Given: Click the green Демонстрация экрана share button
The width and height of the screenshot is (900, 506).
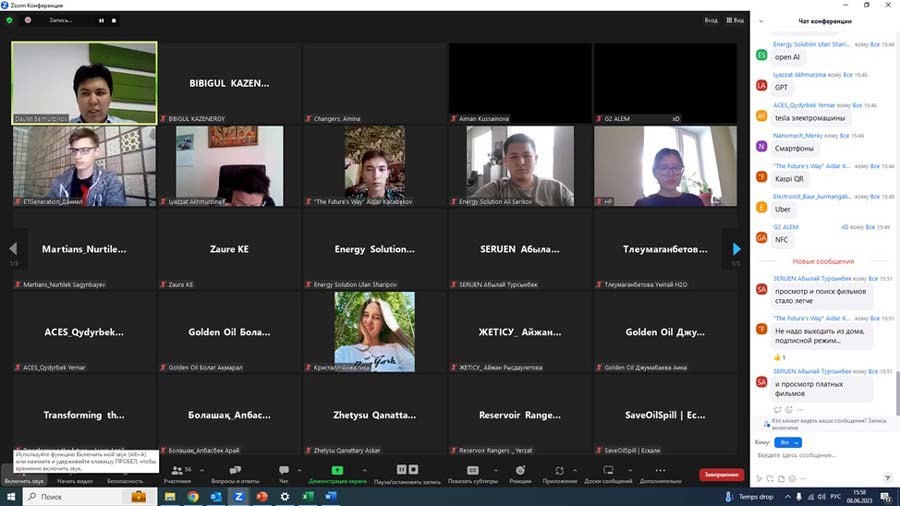Looking at the screenshot, I should (337, 470).
